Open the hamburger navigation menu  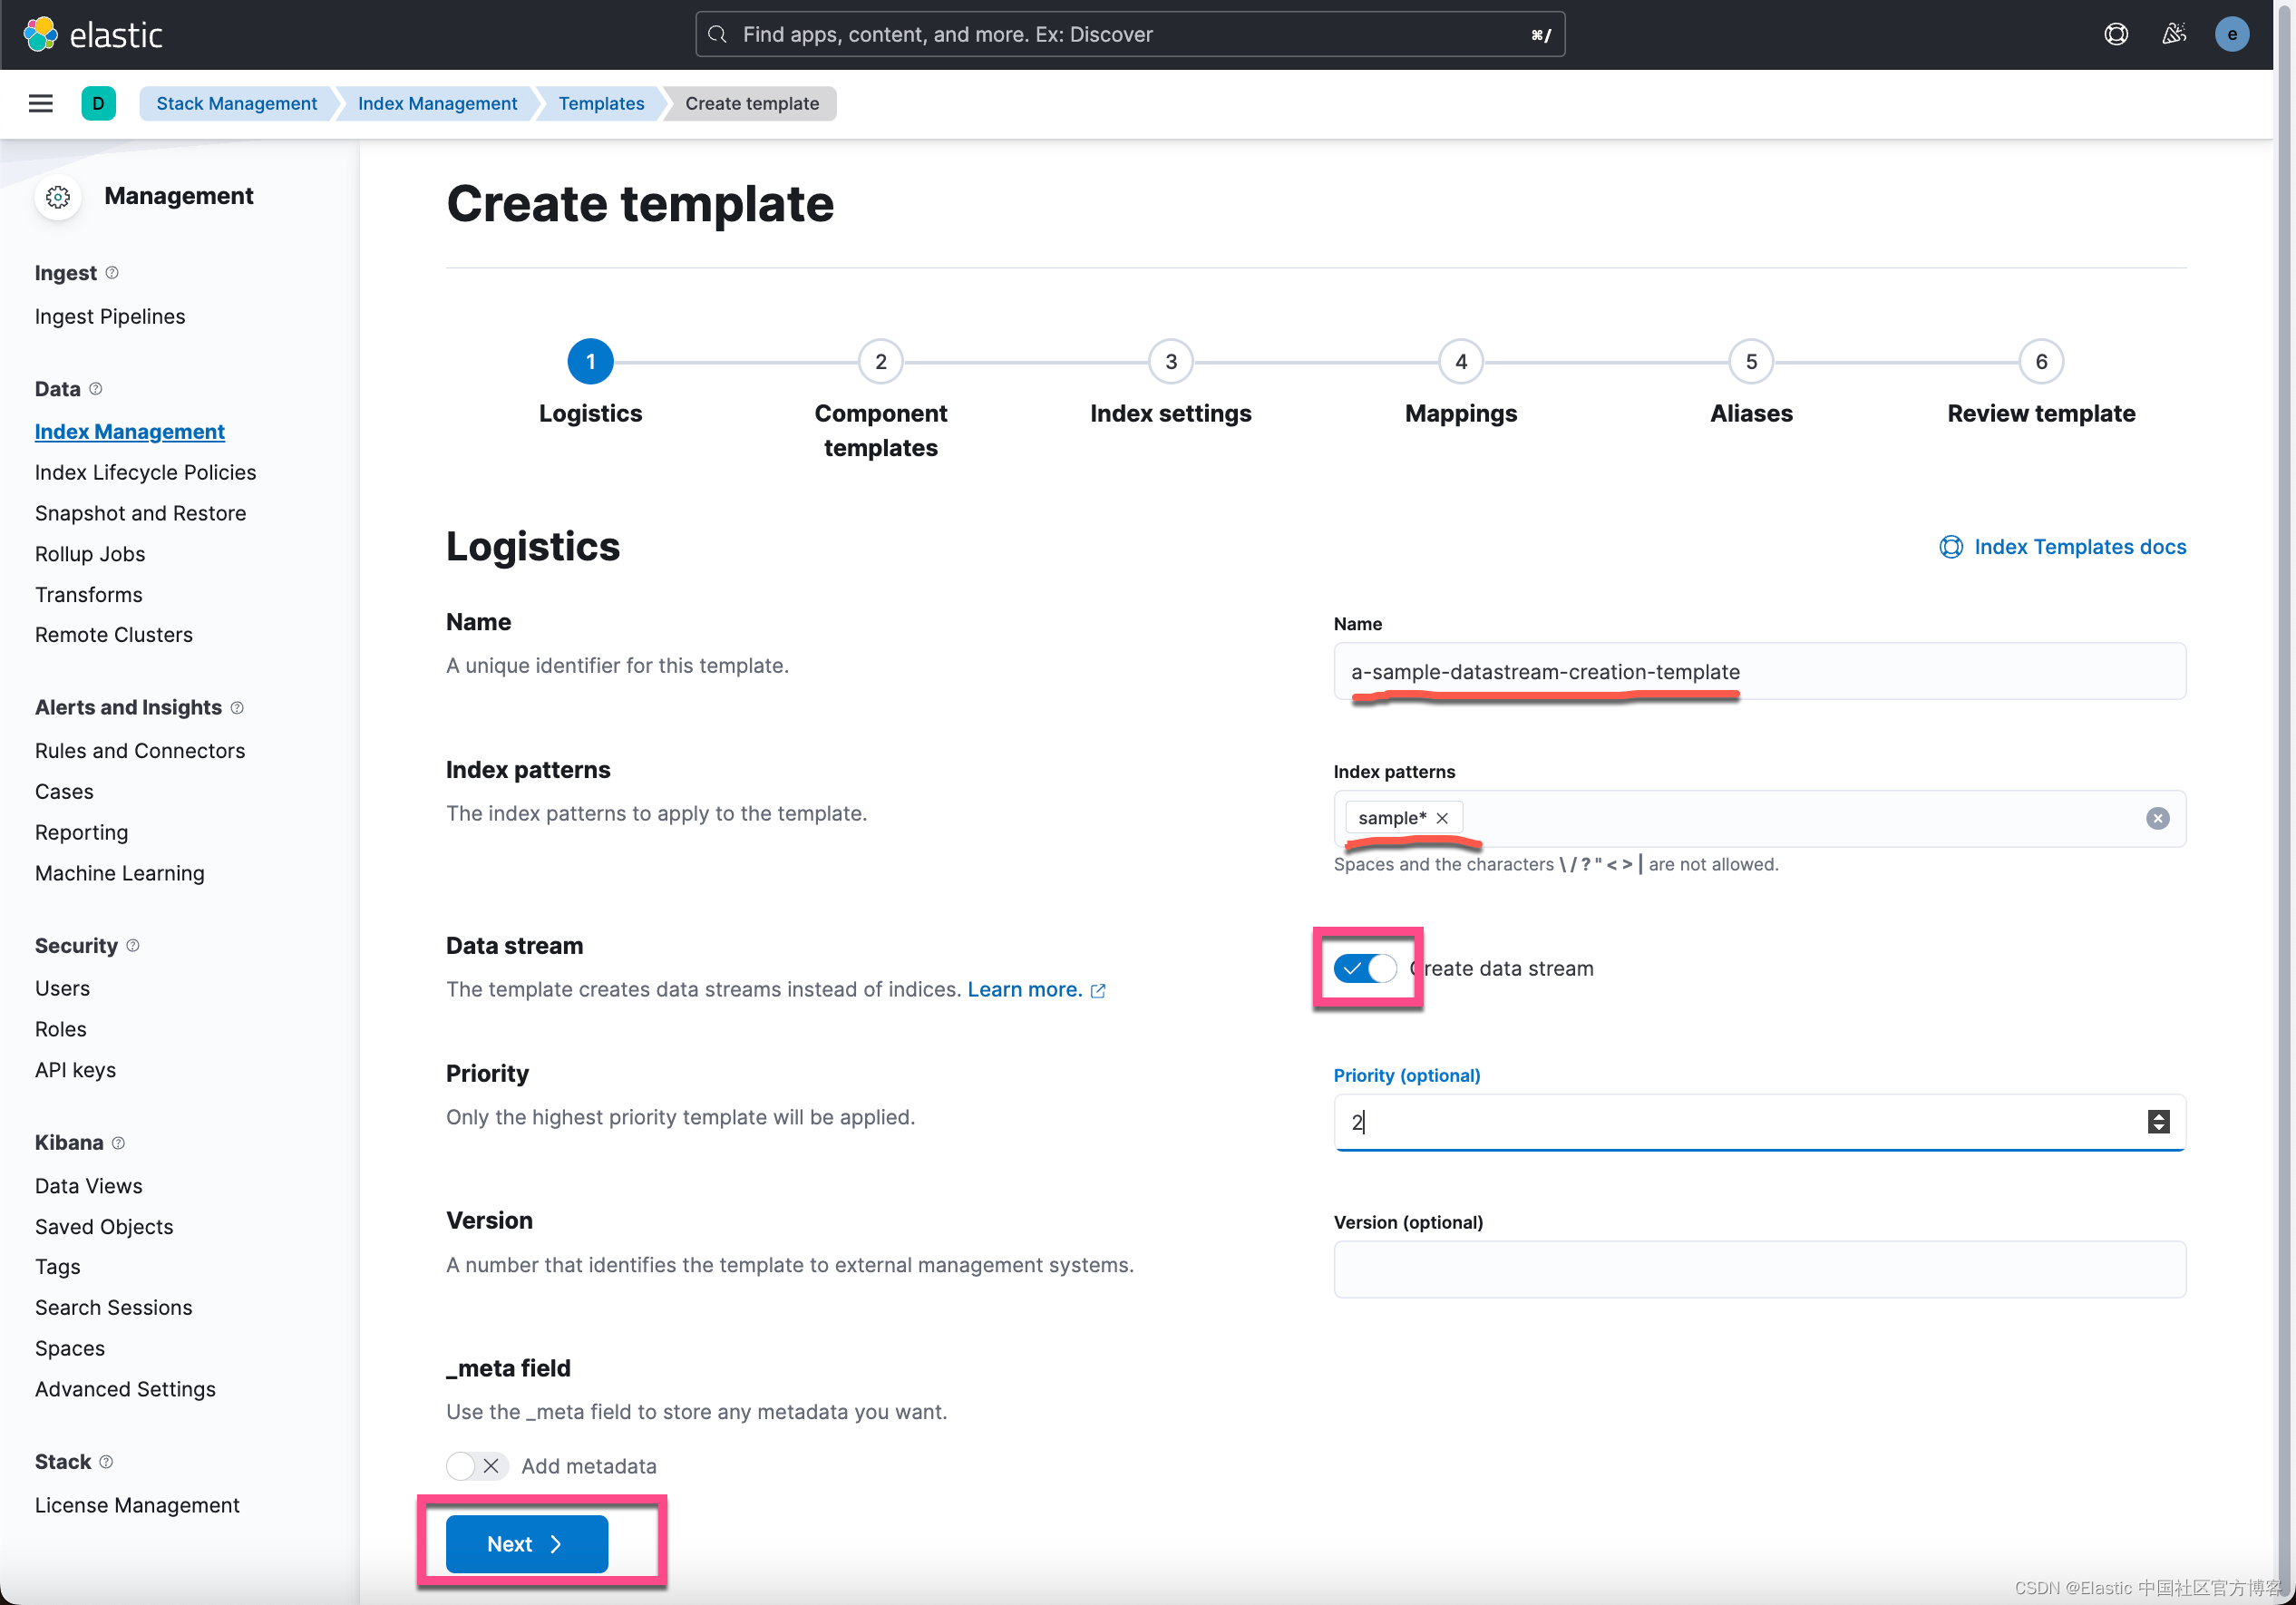coord(41,103)
